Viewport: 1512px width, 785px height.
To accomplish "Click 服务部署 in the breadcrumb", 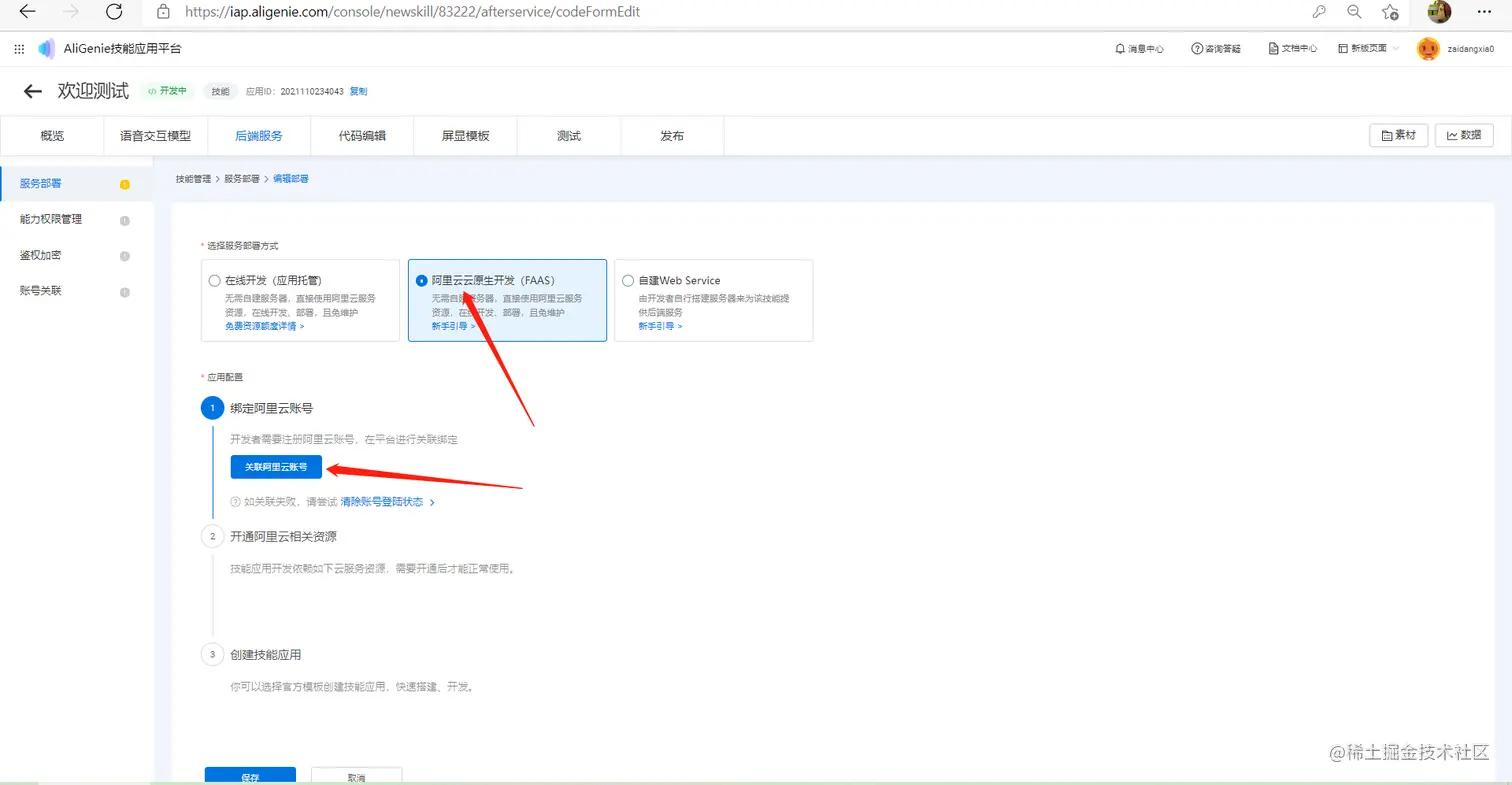I will click(x=242, y=178).
